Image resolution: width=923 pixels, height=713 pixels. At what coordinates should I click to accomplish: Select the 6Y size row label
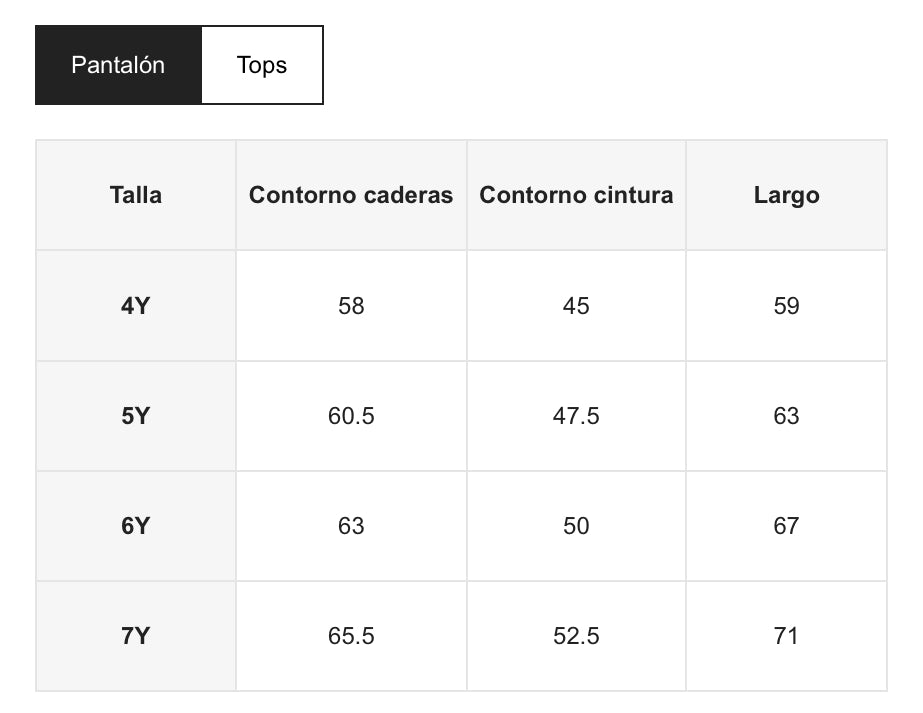click(136, 526)
